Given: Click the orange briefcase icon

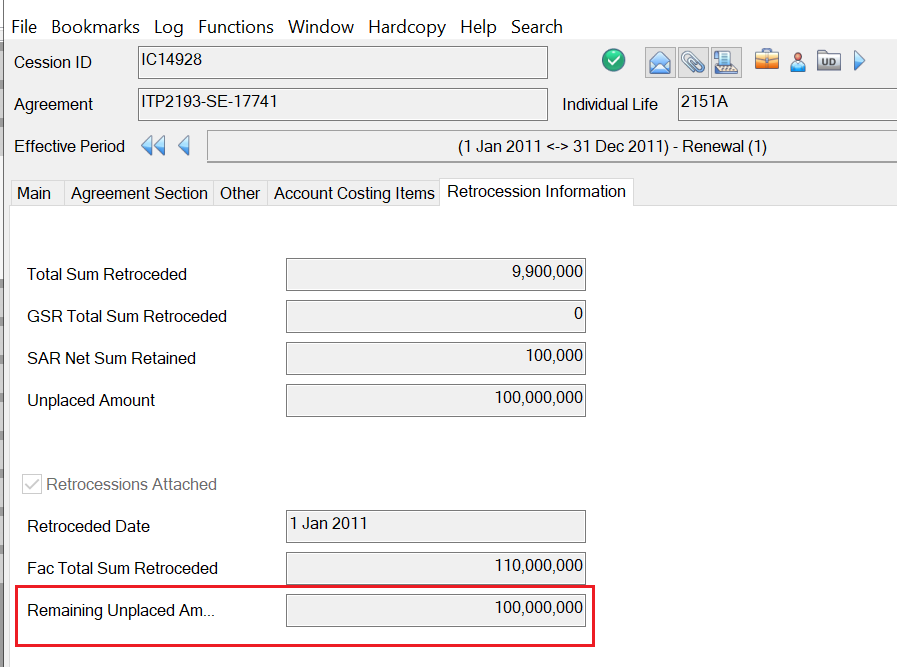Looking at the screenshot, I should click(767, 61).
